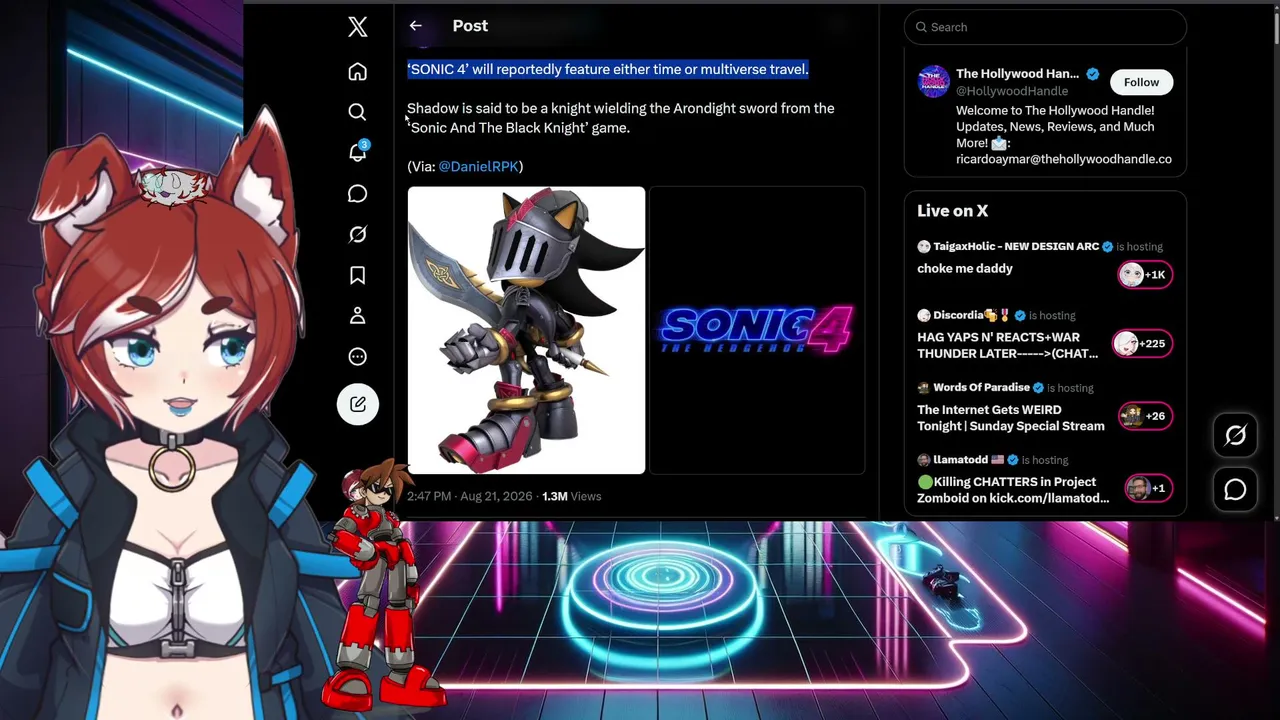Click the +225 listeners pill
Screen dimensions: 1280x720
[1144, 344]
